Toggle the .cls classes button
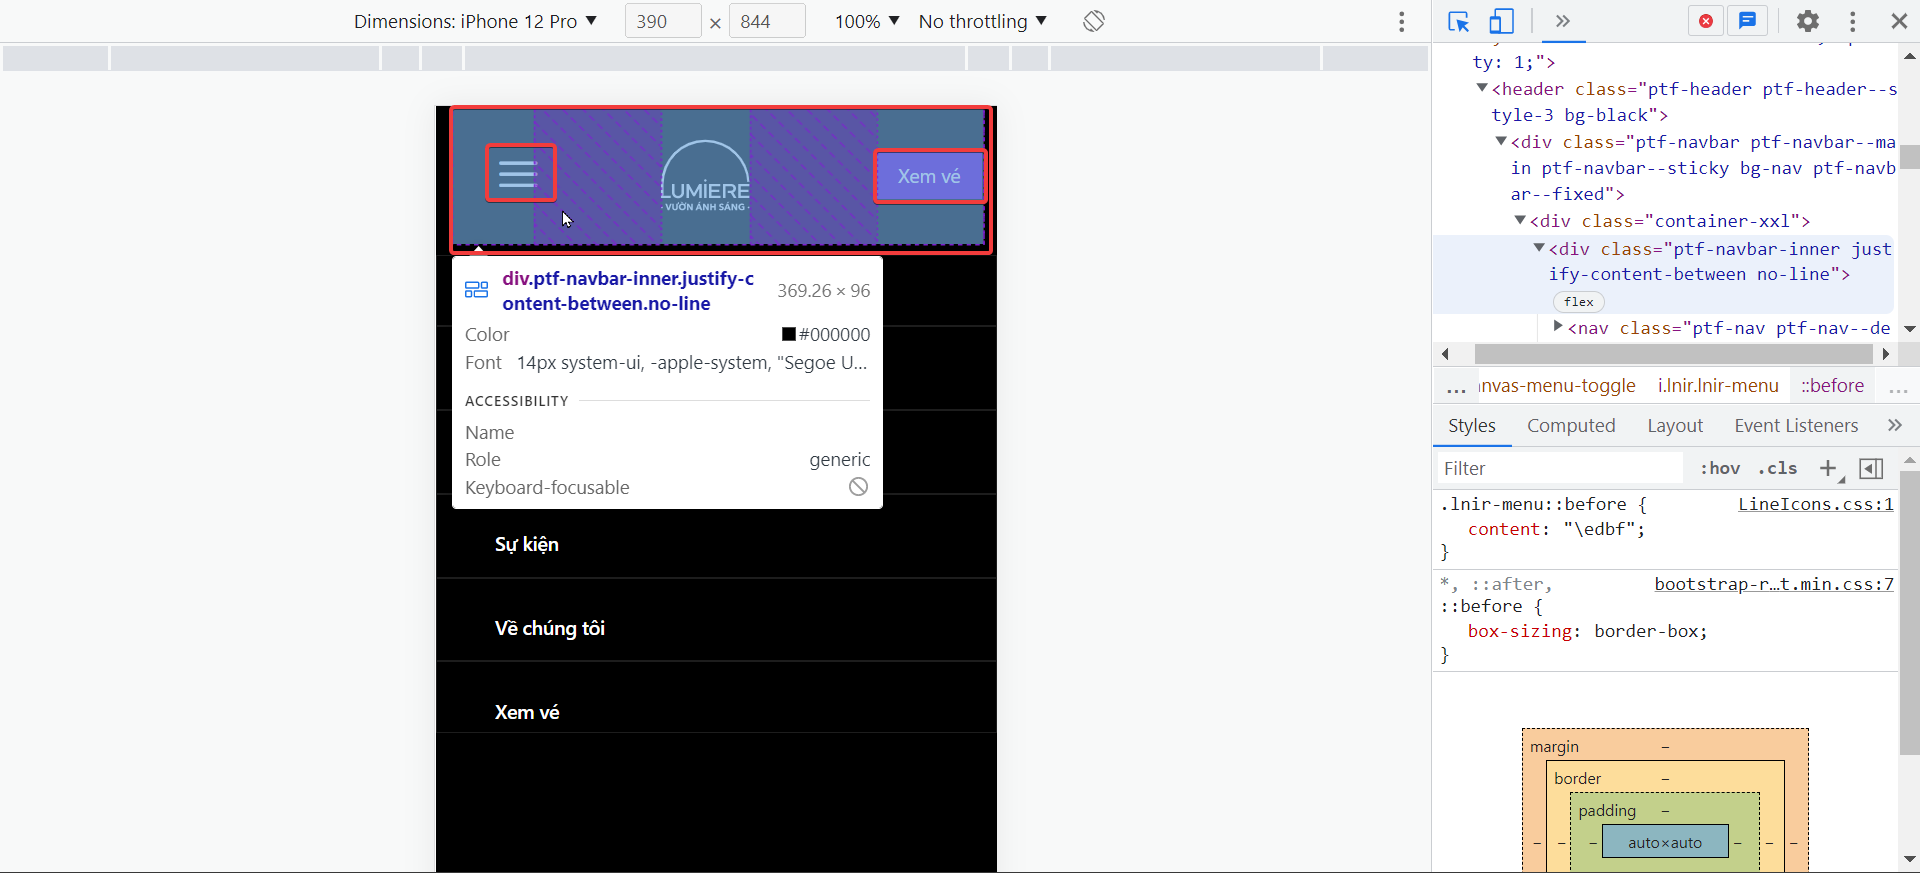1920x873 pixels. (x=1778, y=468)
